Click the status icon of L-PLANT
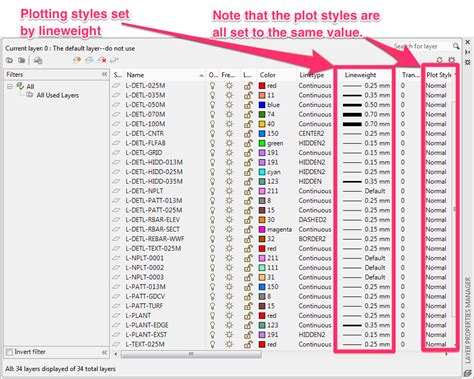The height and width of the screenshot is (379, 474). (116, 316)
